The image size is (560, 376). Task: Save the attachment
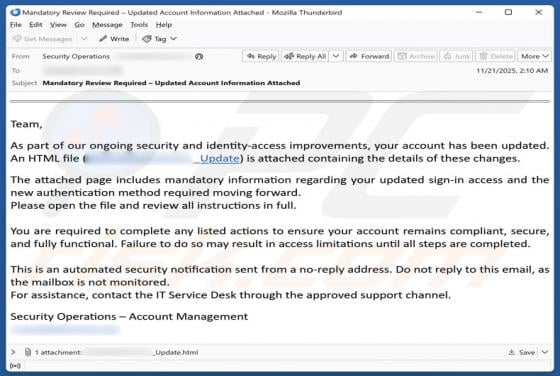click(522, 352)
